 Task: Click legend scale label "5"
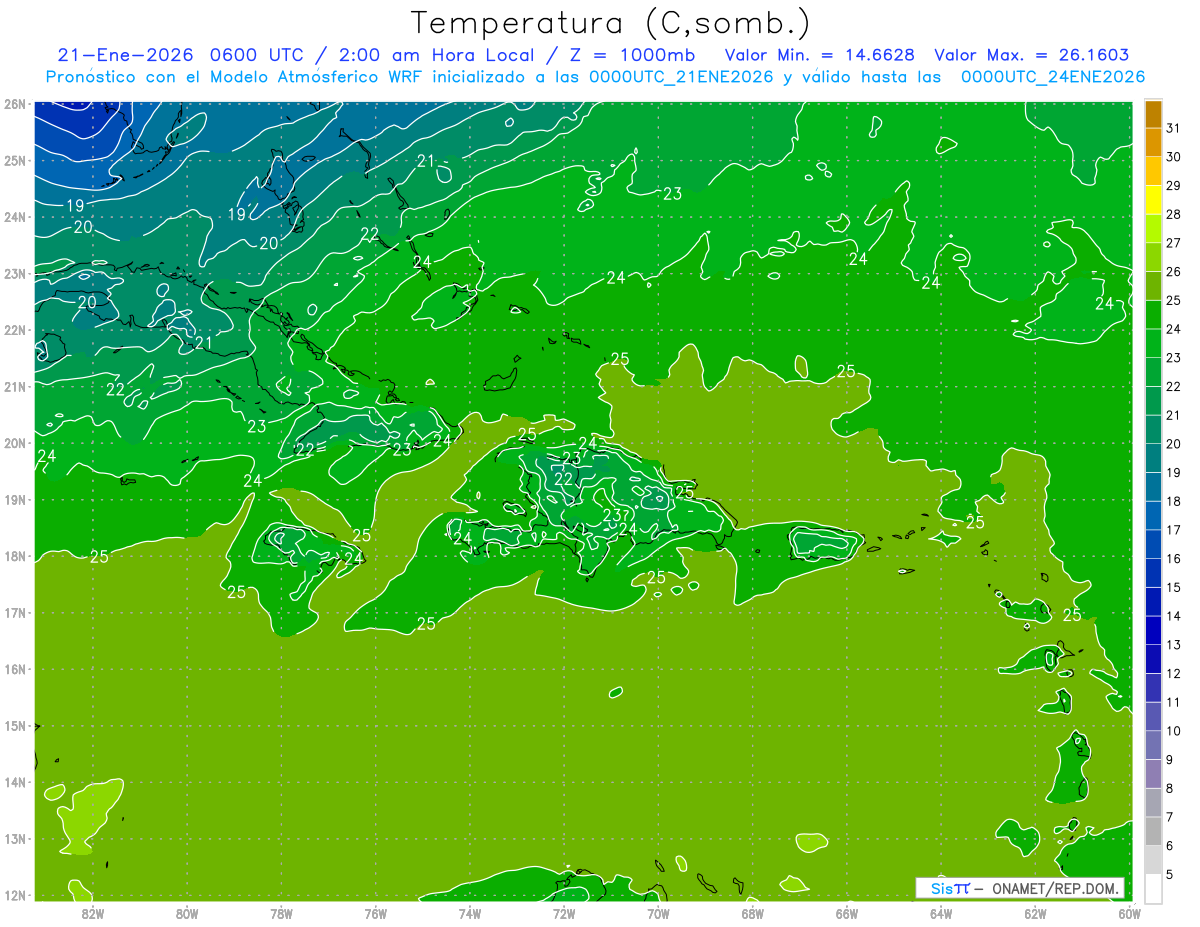point(1170,875)
